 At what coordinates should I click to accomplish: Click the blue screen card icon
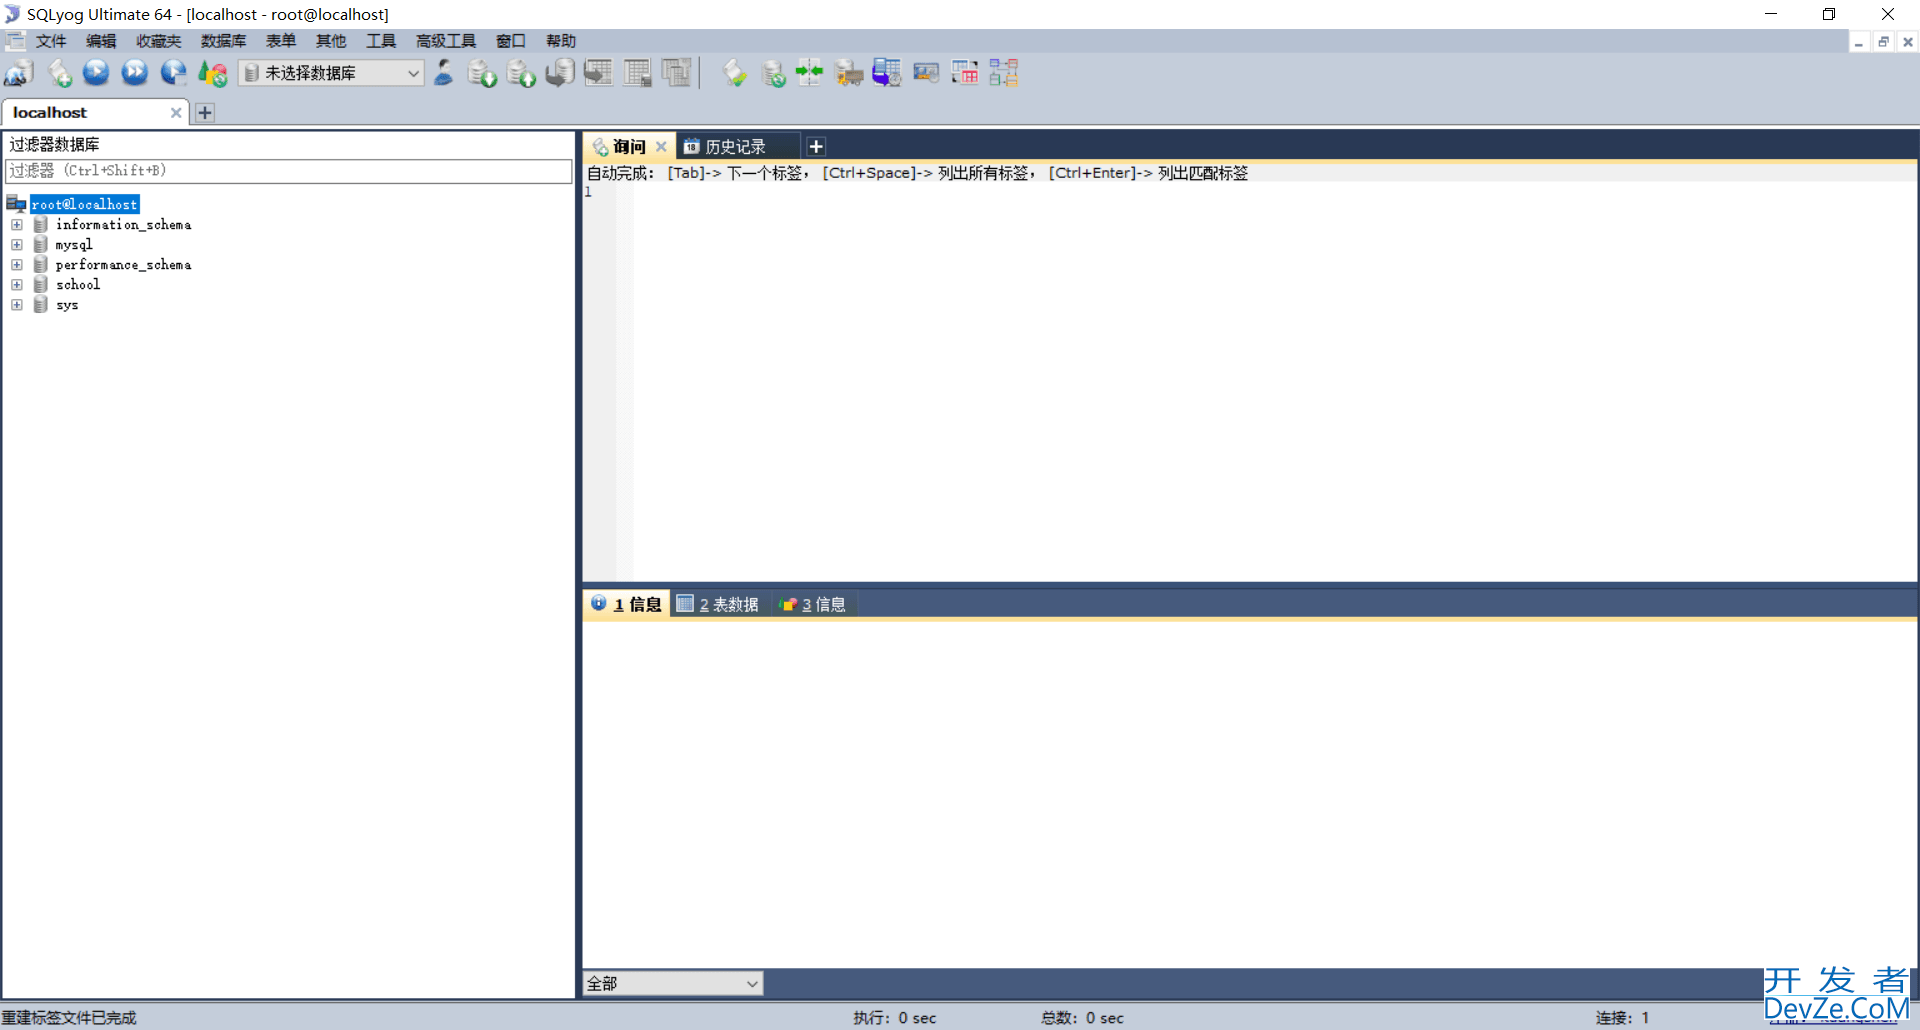926,73
